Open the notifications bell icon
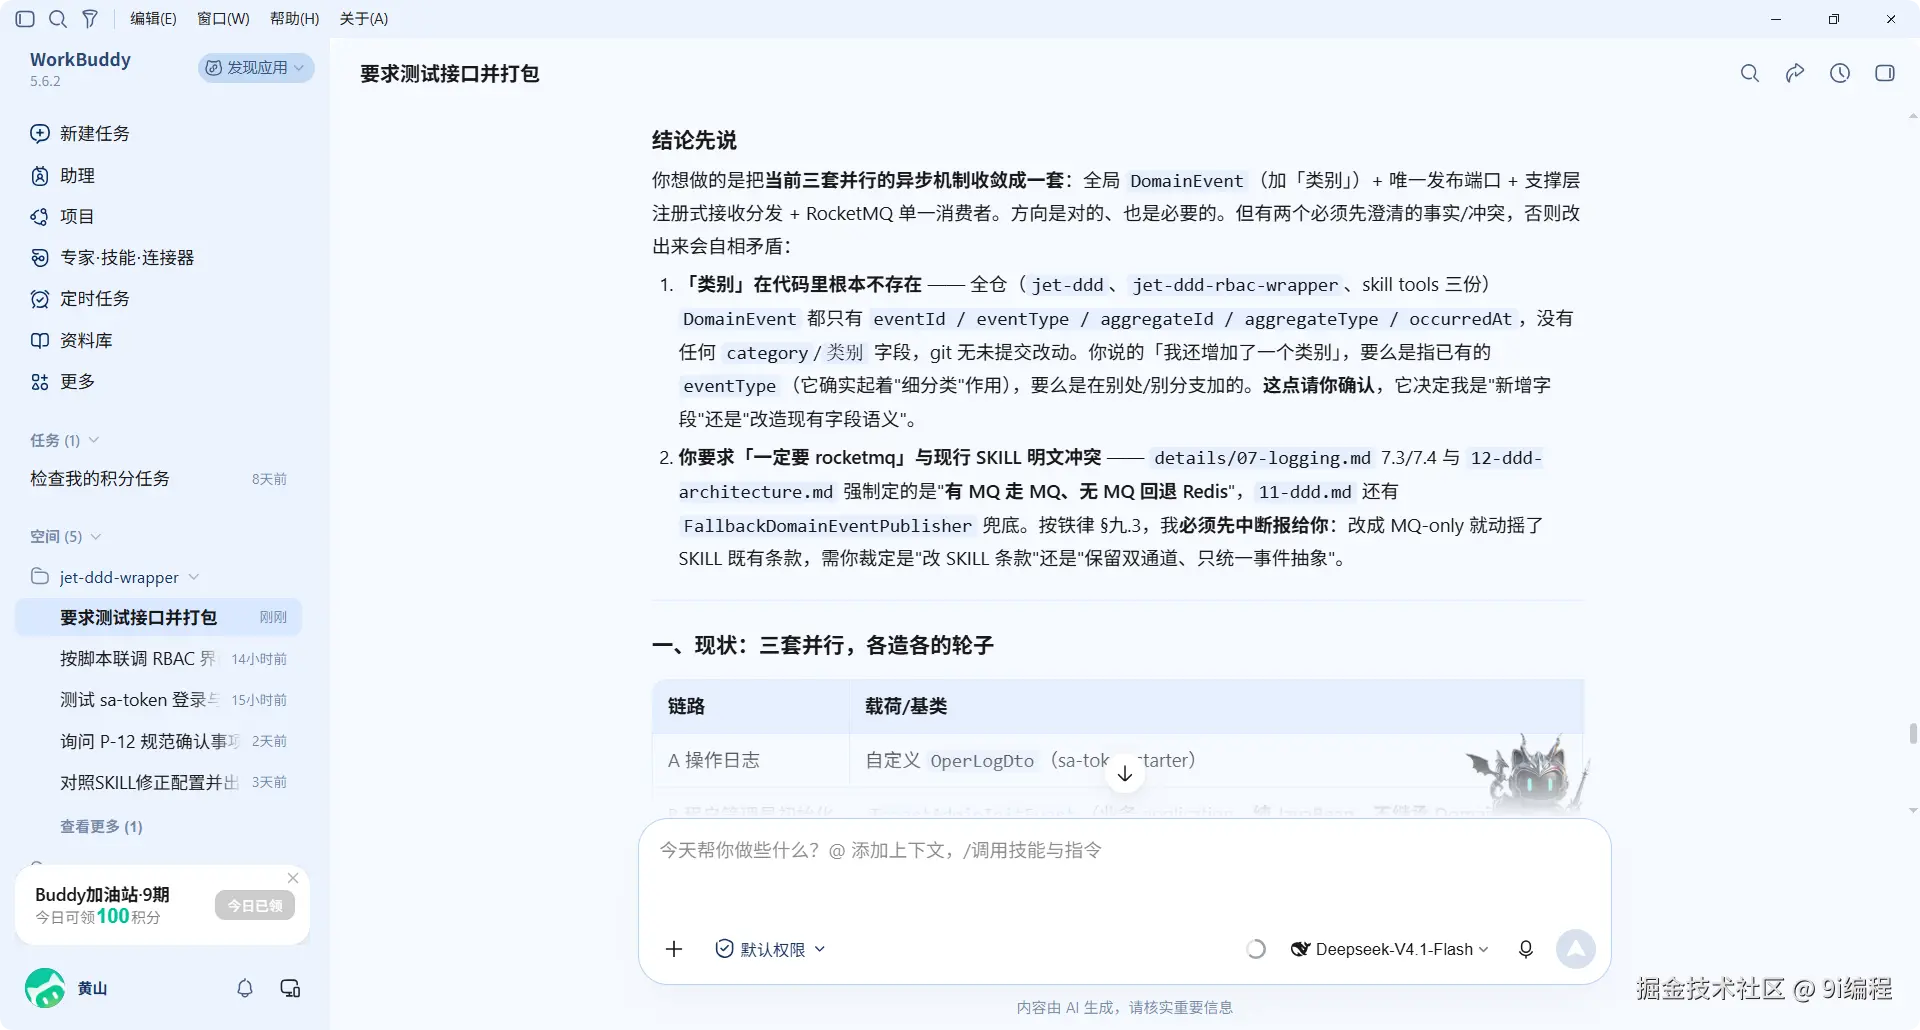This screenshot has width=1920, height=1030. 245,988
